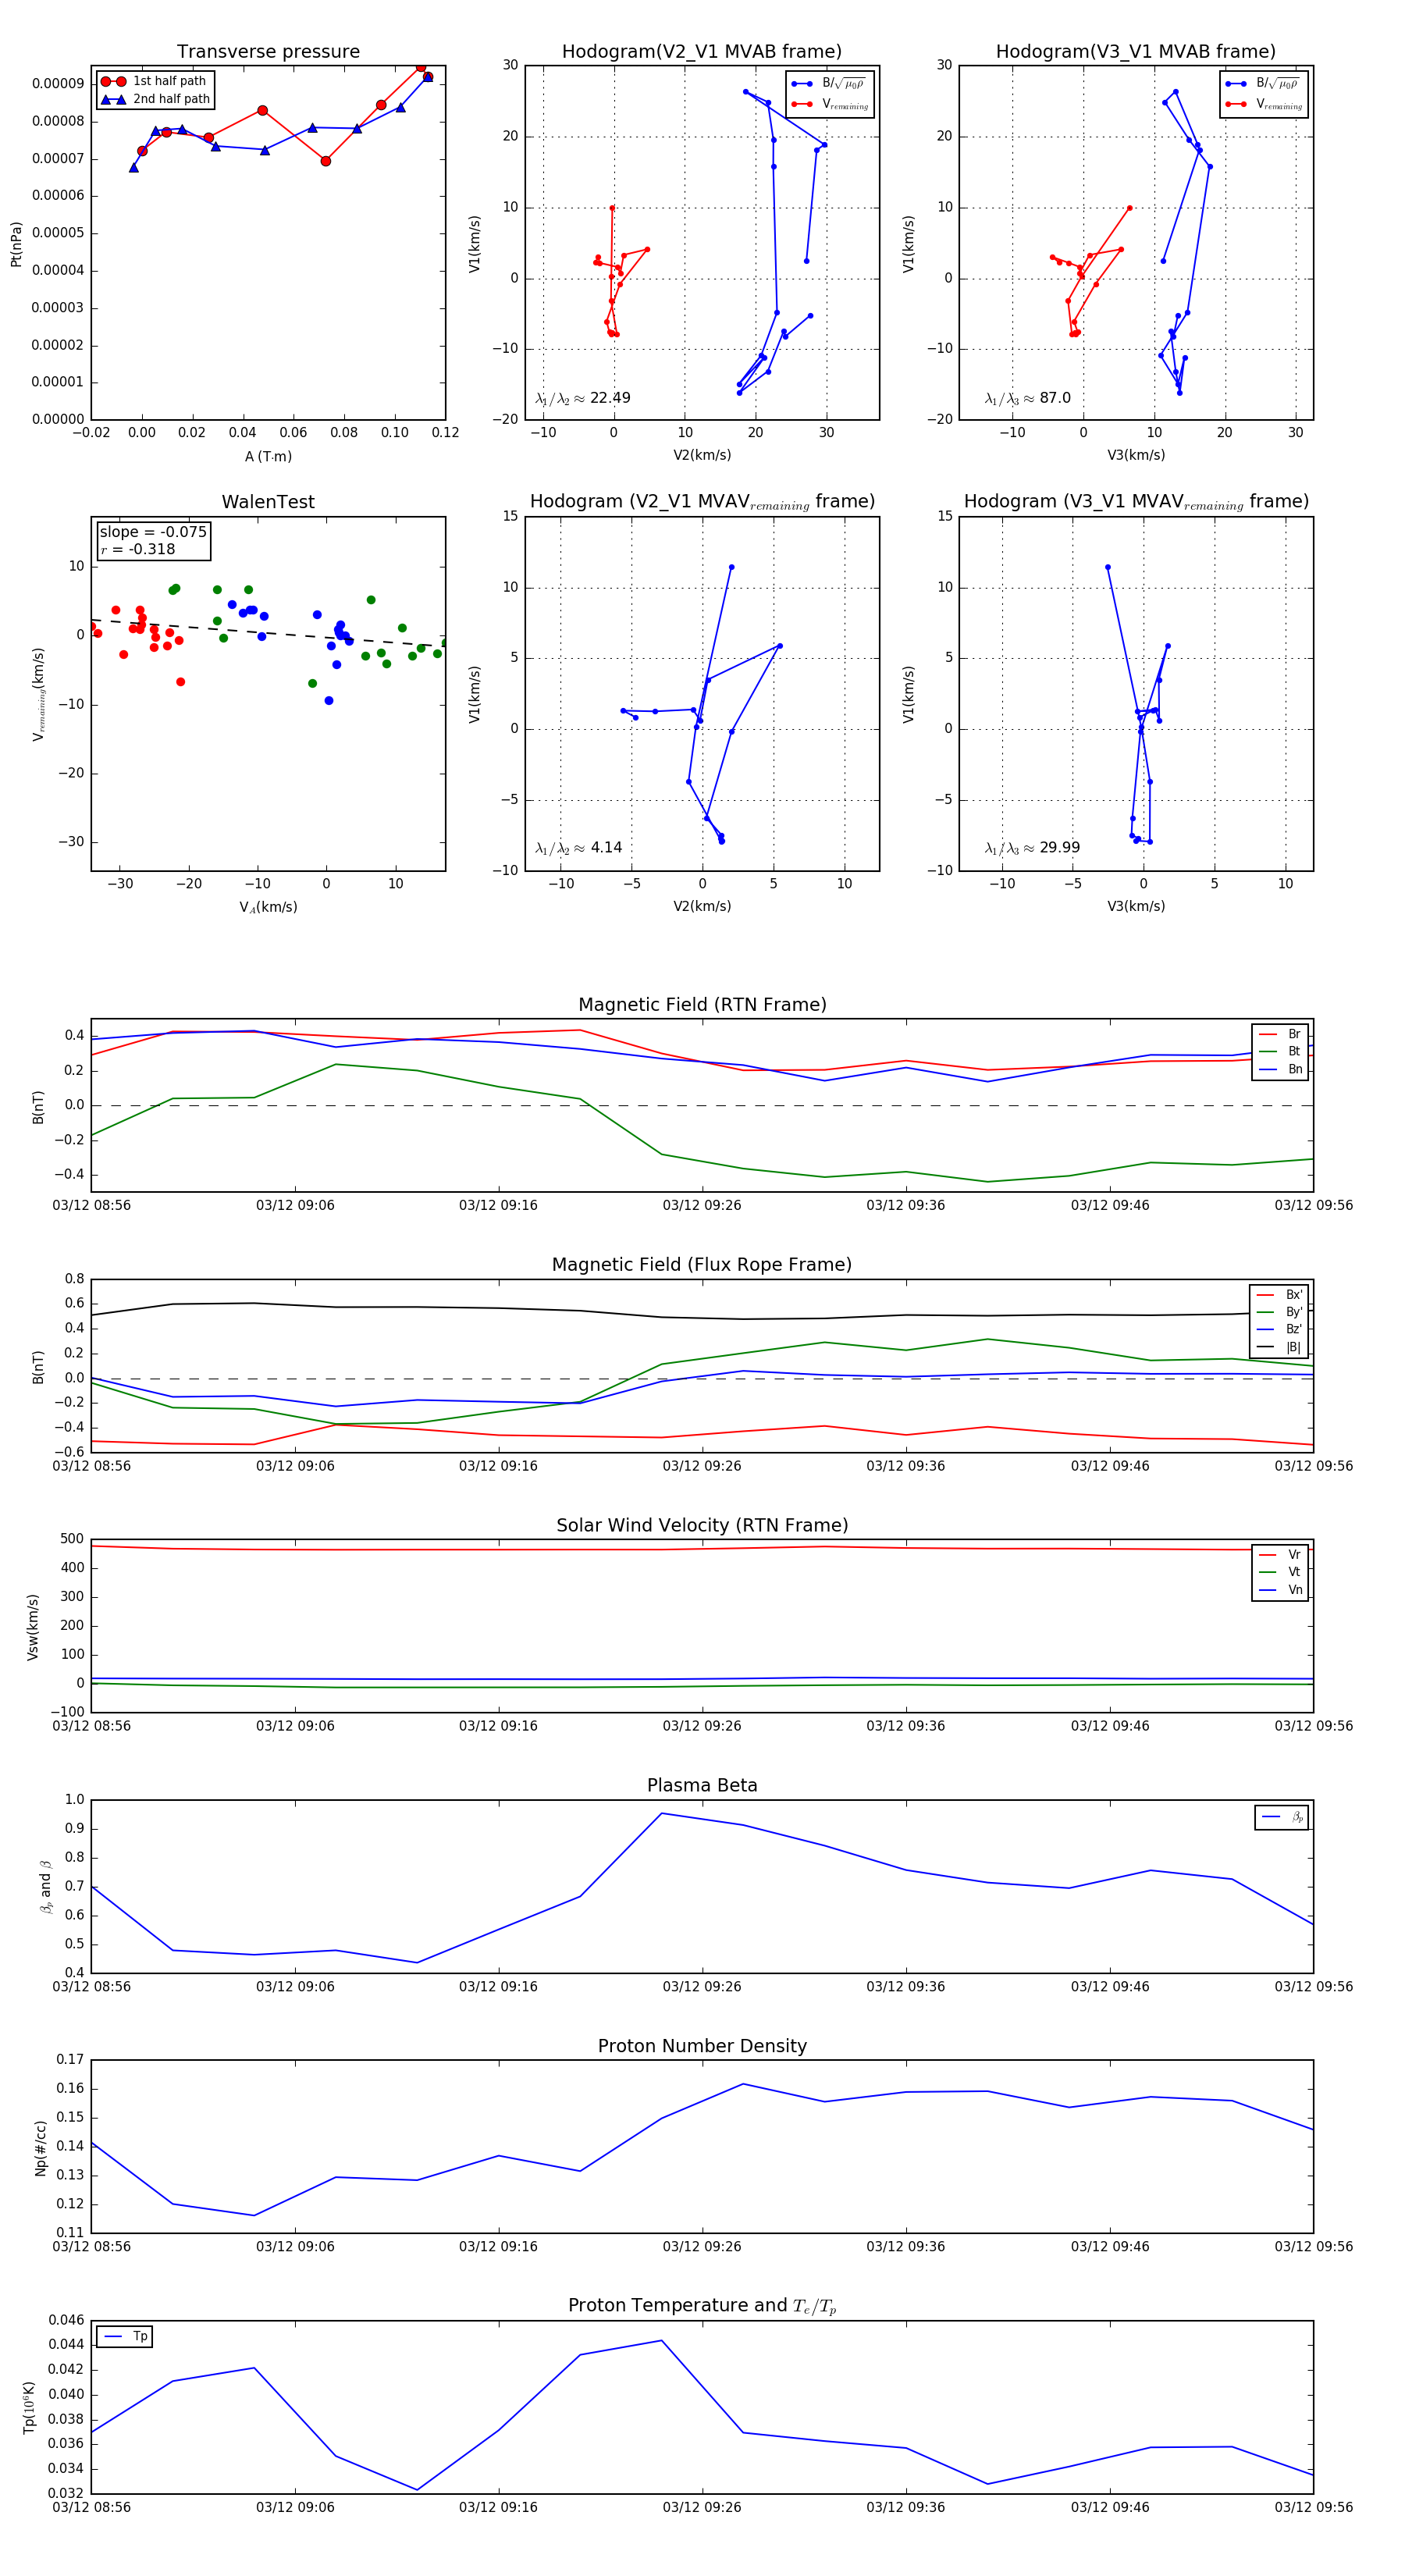1405x2576 pixels.
Task: Click the 'Plasma Beta' plot title
Action: tap(702, 1785)
